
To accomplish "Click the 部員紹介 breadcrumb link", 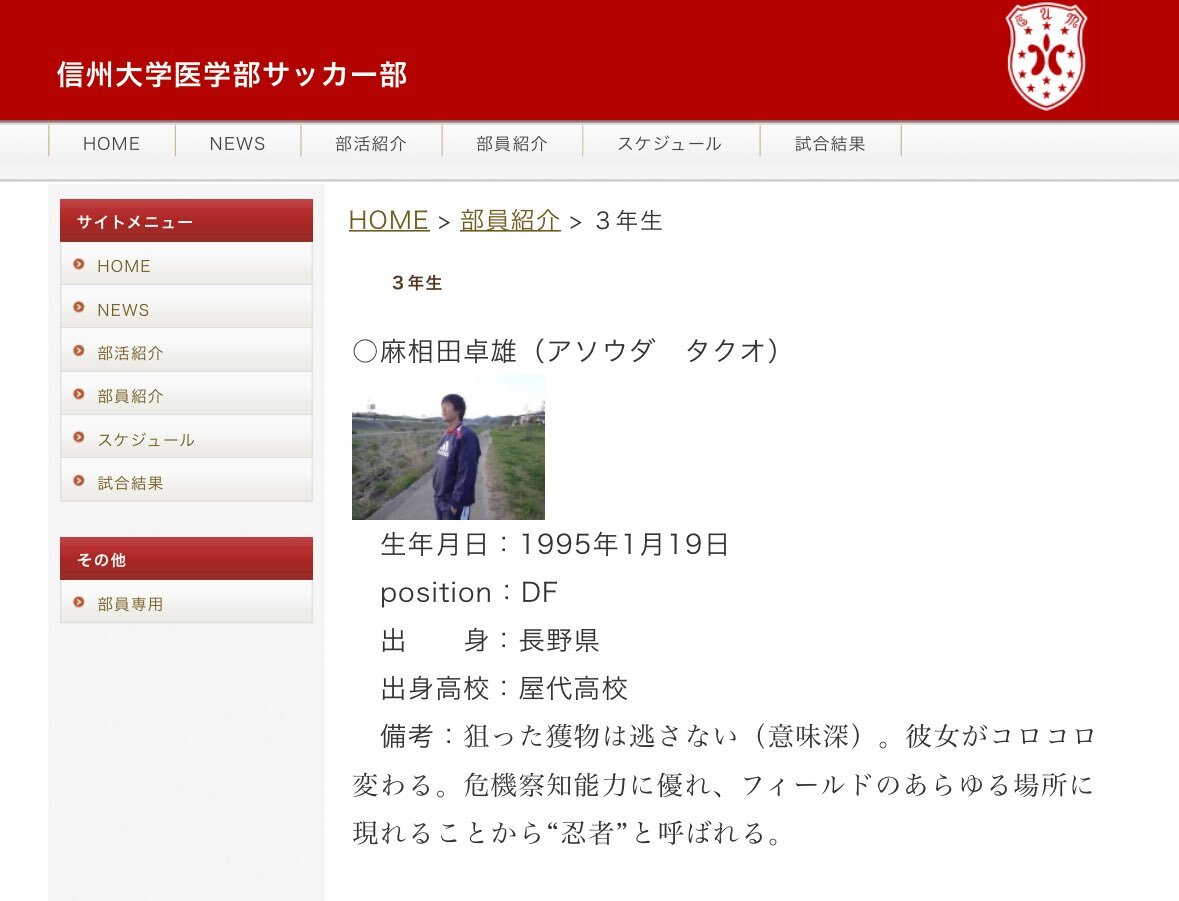I will coord(509,221).
